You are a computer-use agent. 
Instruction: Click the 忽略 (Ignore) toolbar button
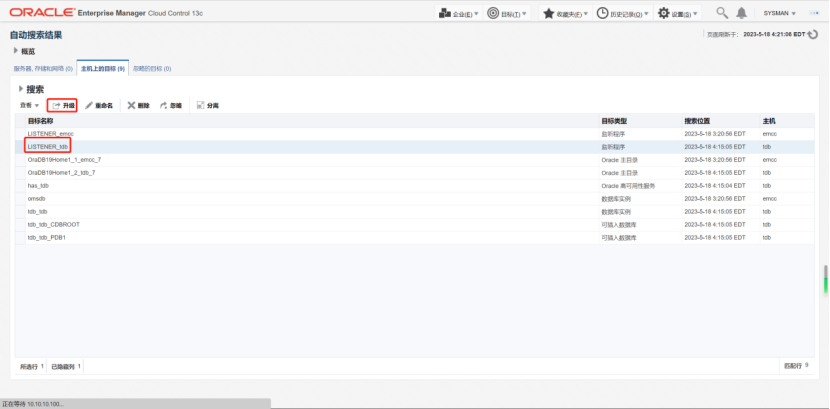point(170,105)
